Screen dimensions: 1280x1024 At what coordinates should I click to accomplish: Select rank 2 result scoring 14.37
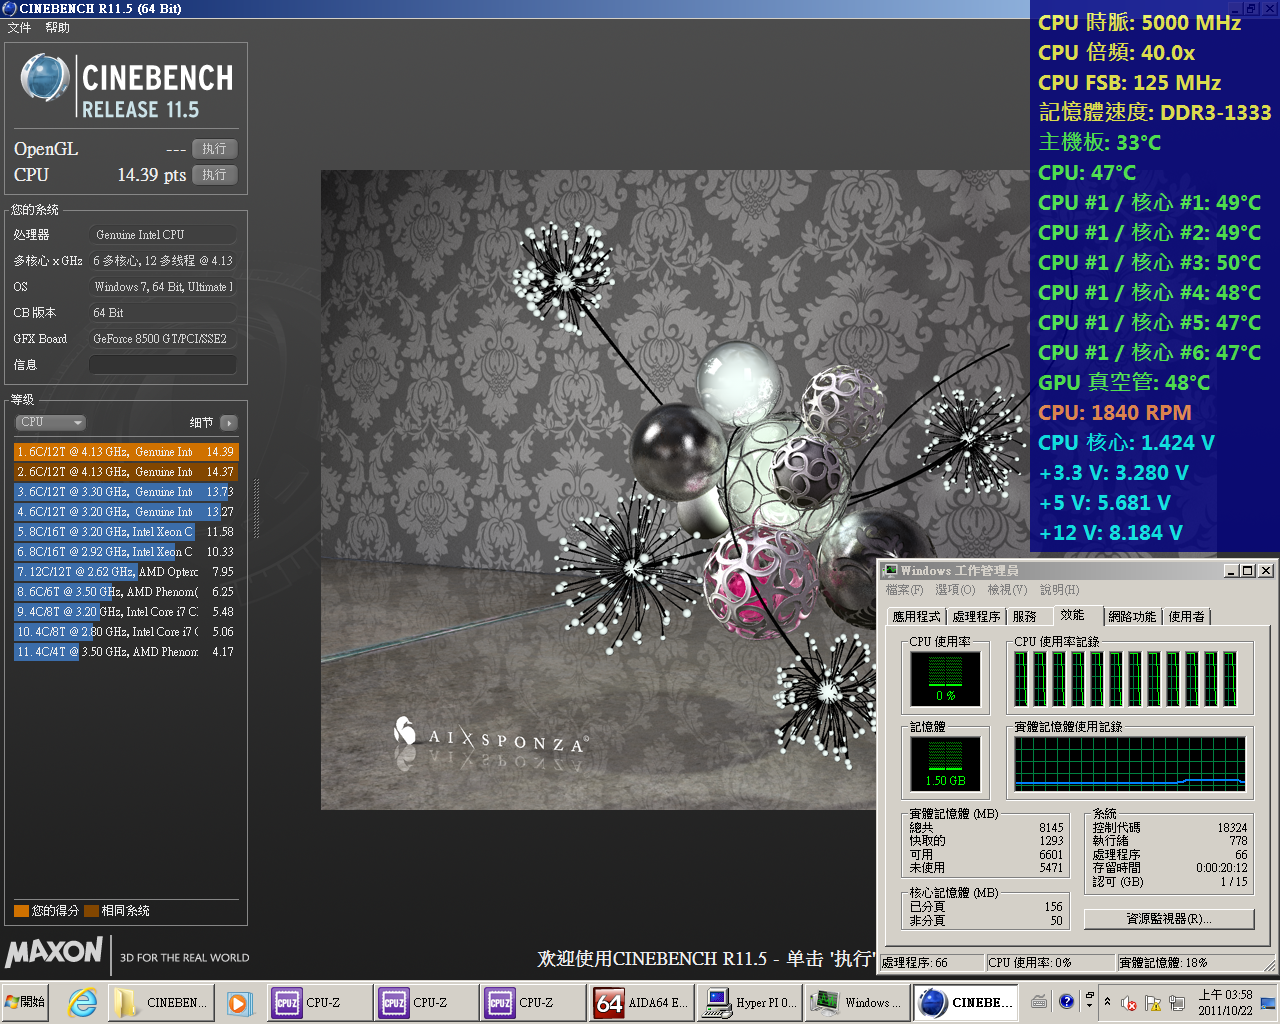pos(126,472)
